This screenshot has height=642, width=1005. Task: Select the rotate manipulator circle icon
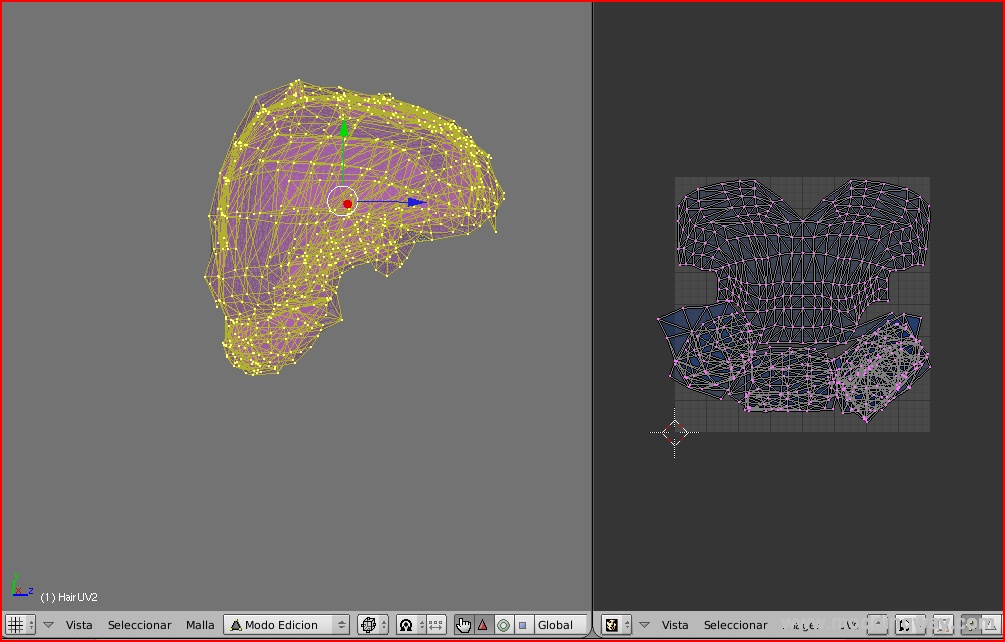(503, 625)
